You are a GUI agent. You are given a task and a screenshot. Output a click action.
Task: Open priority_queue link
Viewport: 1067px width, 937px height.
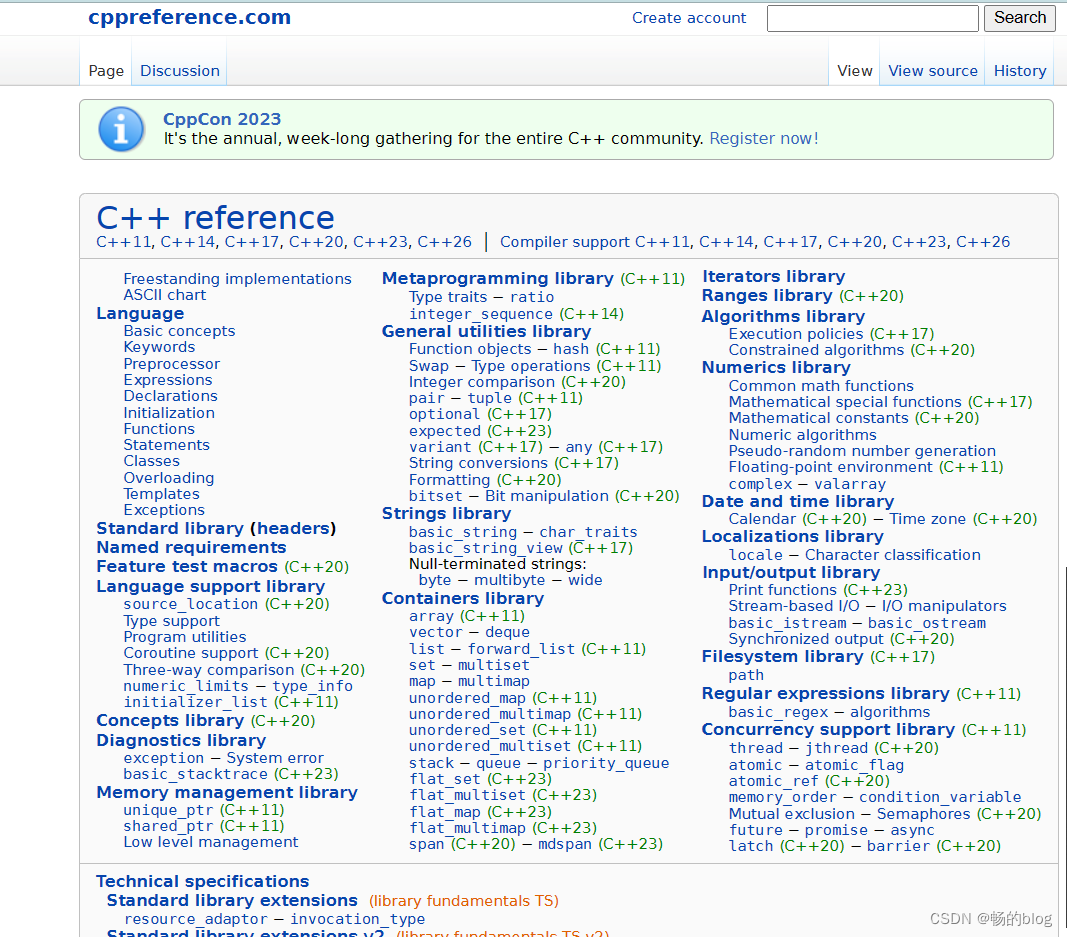coord(606,763)
